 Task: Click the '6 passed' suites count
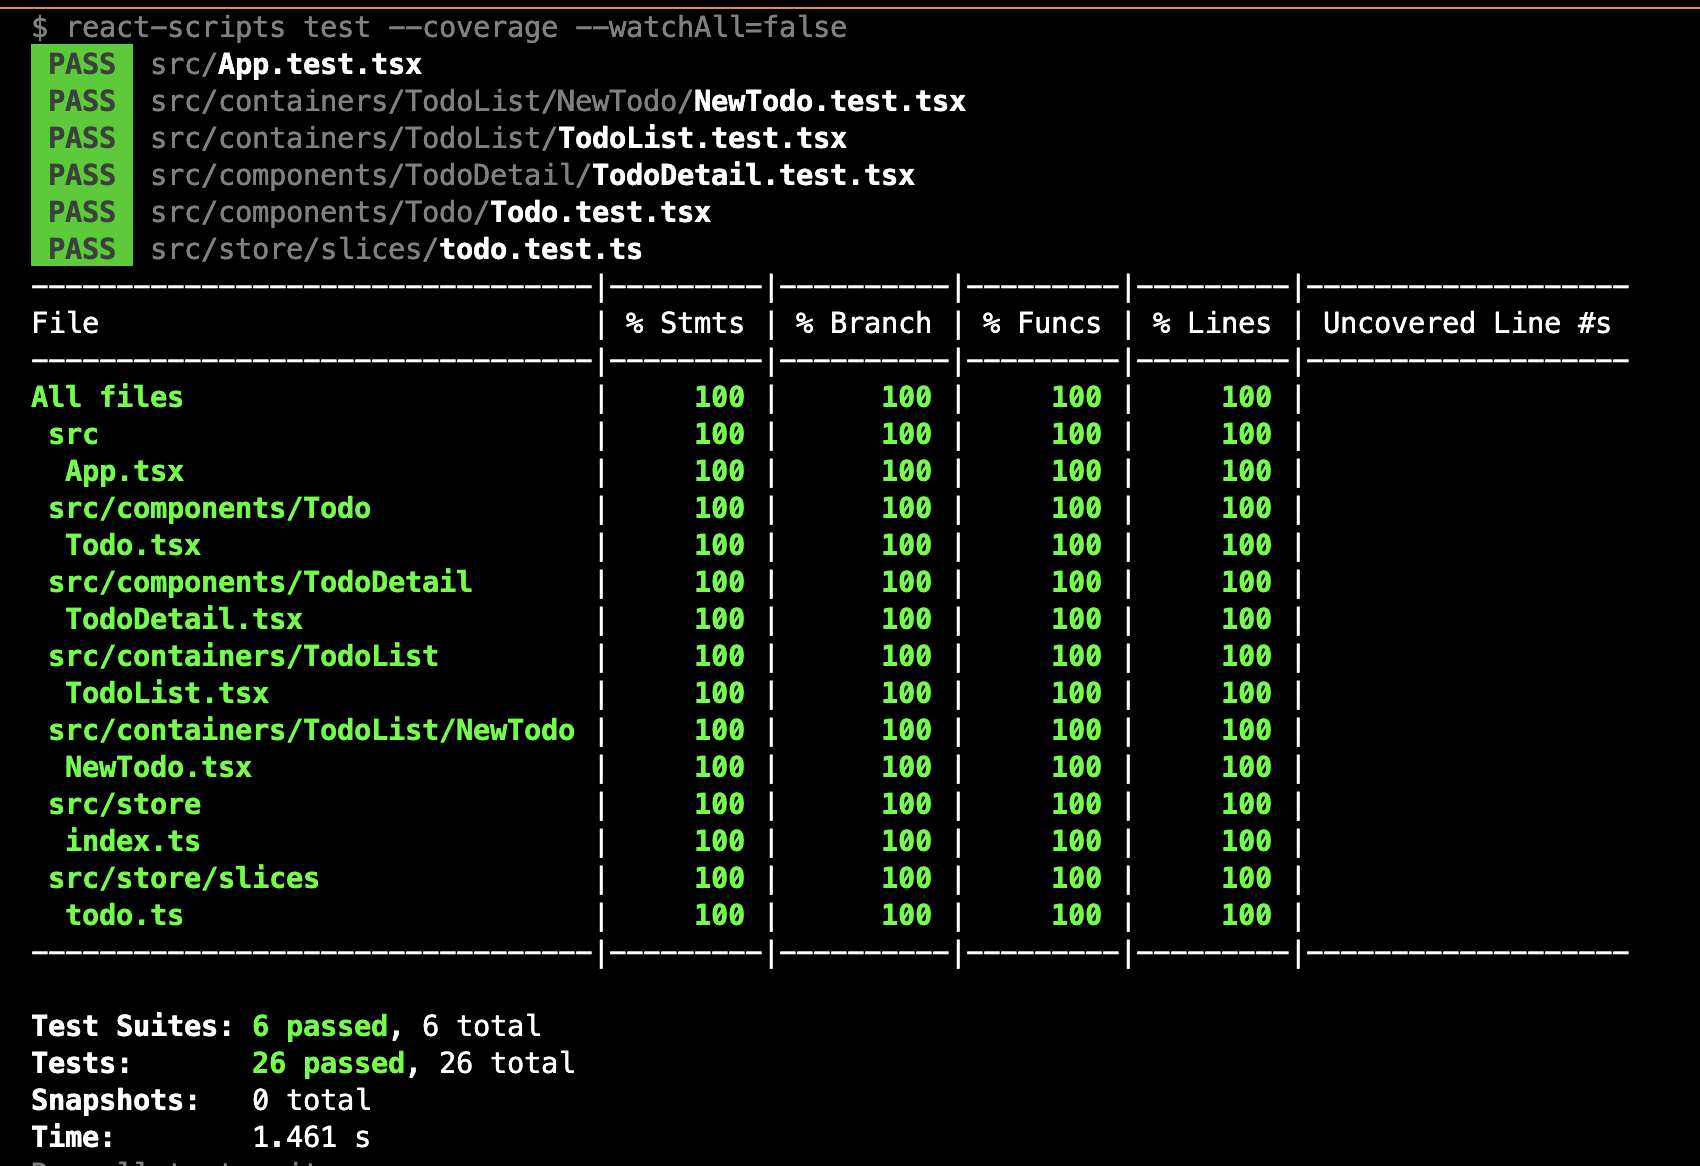pyautogui.click(x=320, y=1026)
